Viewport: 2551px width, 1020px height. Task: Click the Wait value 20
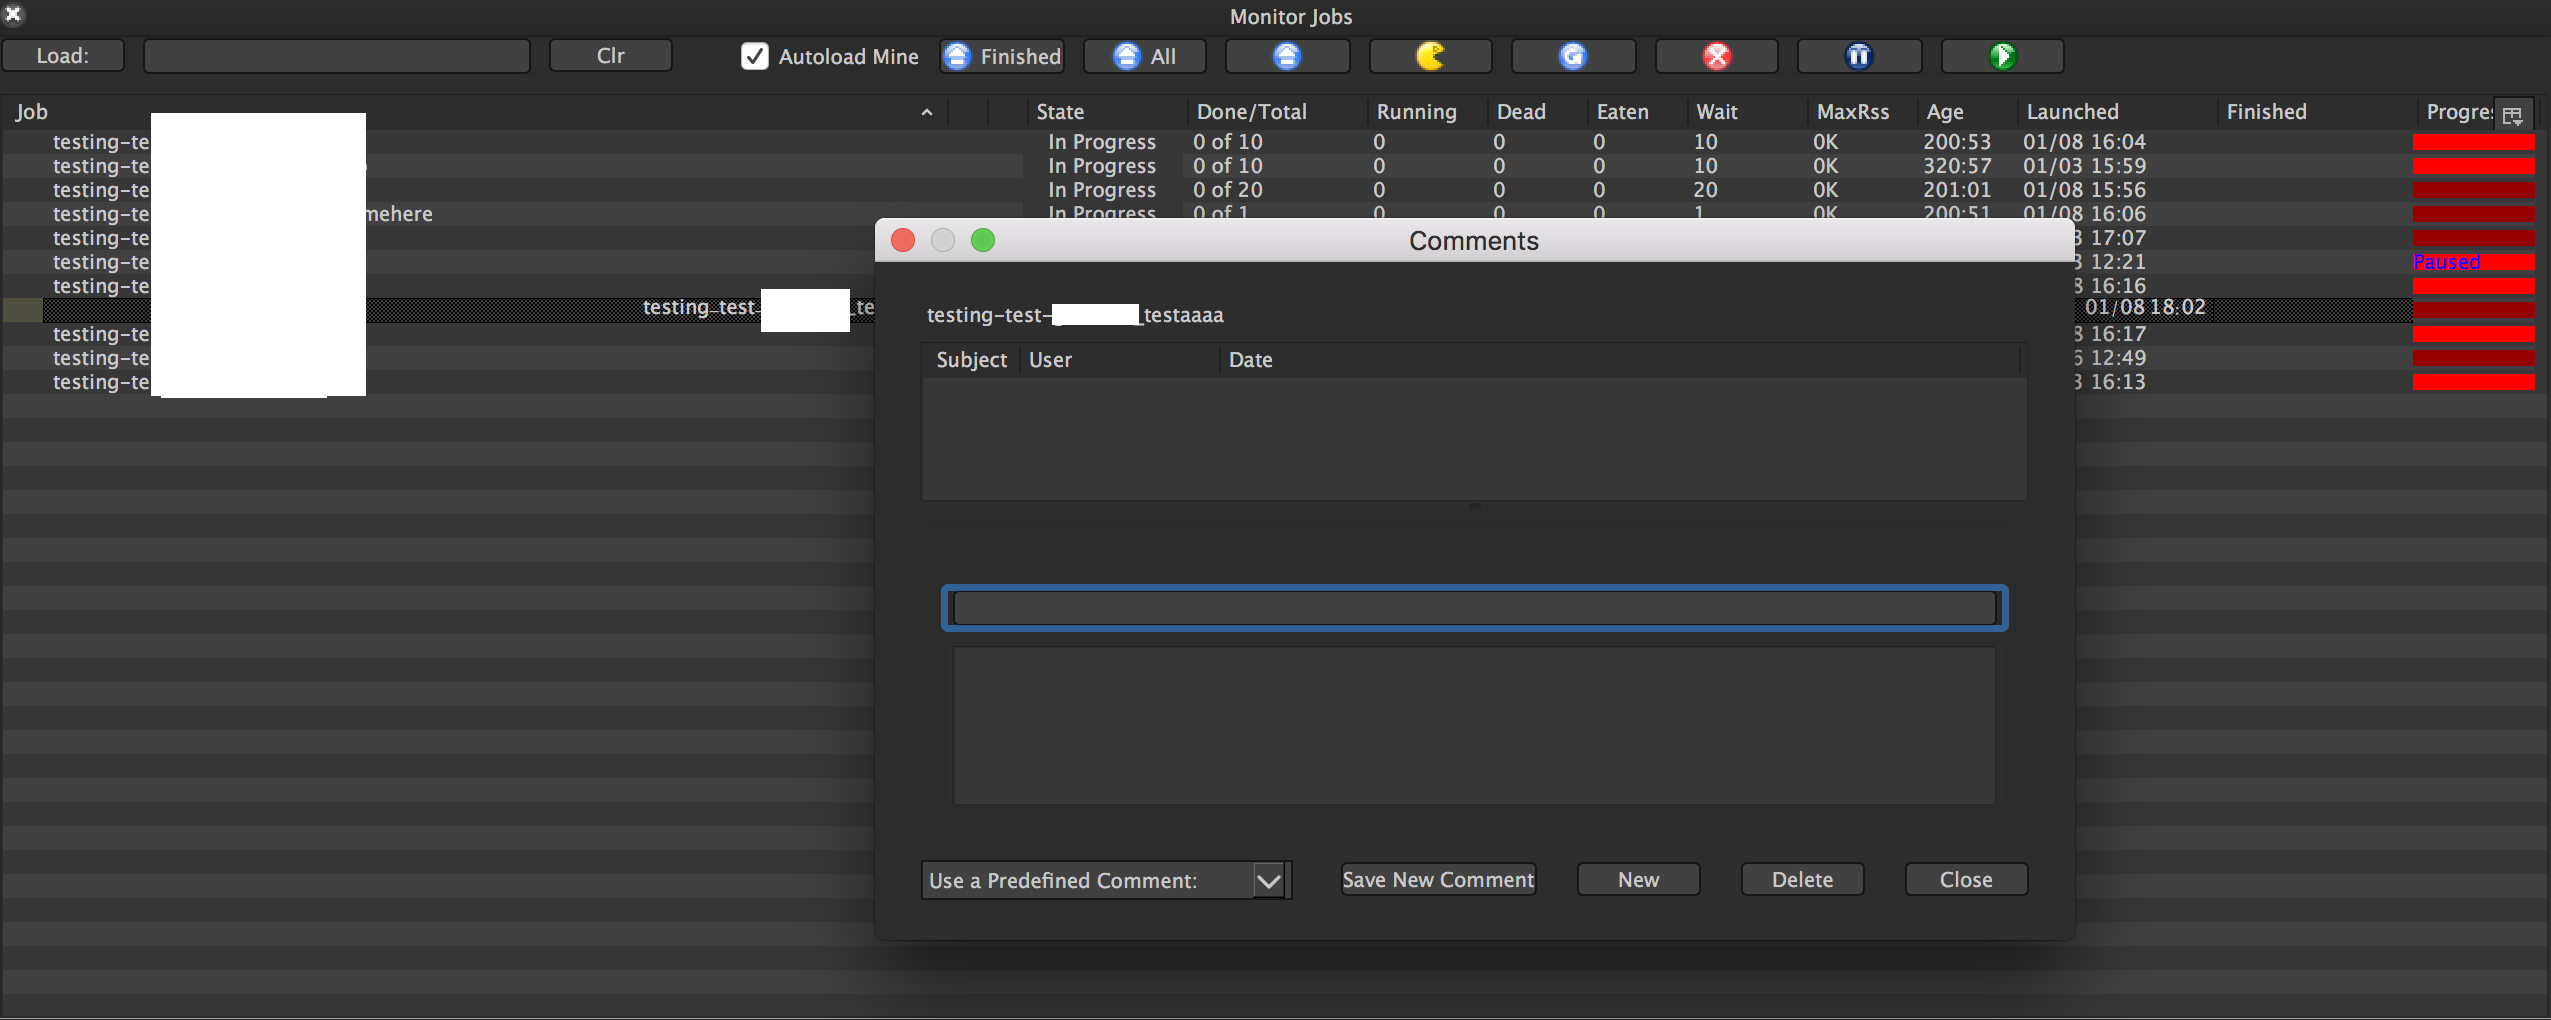[x=1705, y=190]
